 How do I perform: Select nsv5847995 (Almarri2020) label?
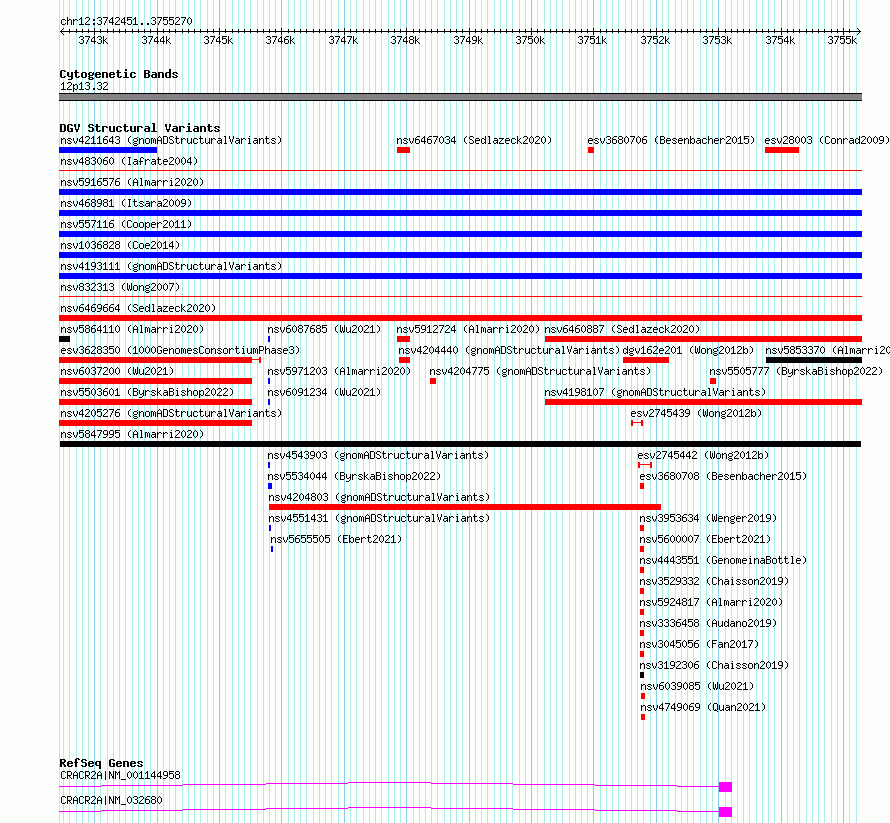(x=132, y=434)
